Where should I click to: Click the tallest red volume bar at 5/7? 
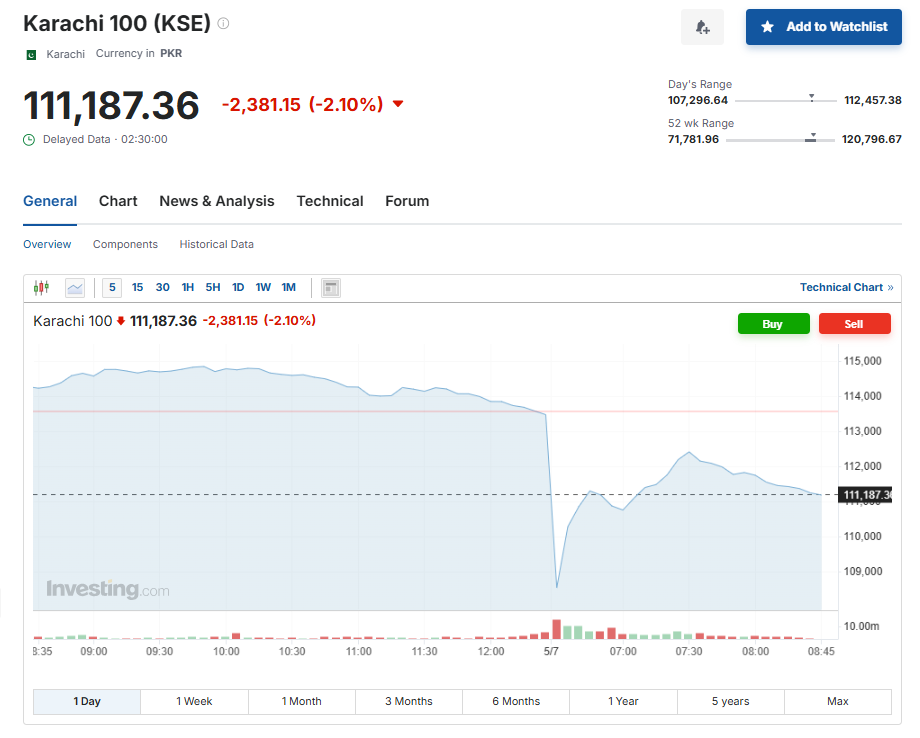coord(557,629)
